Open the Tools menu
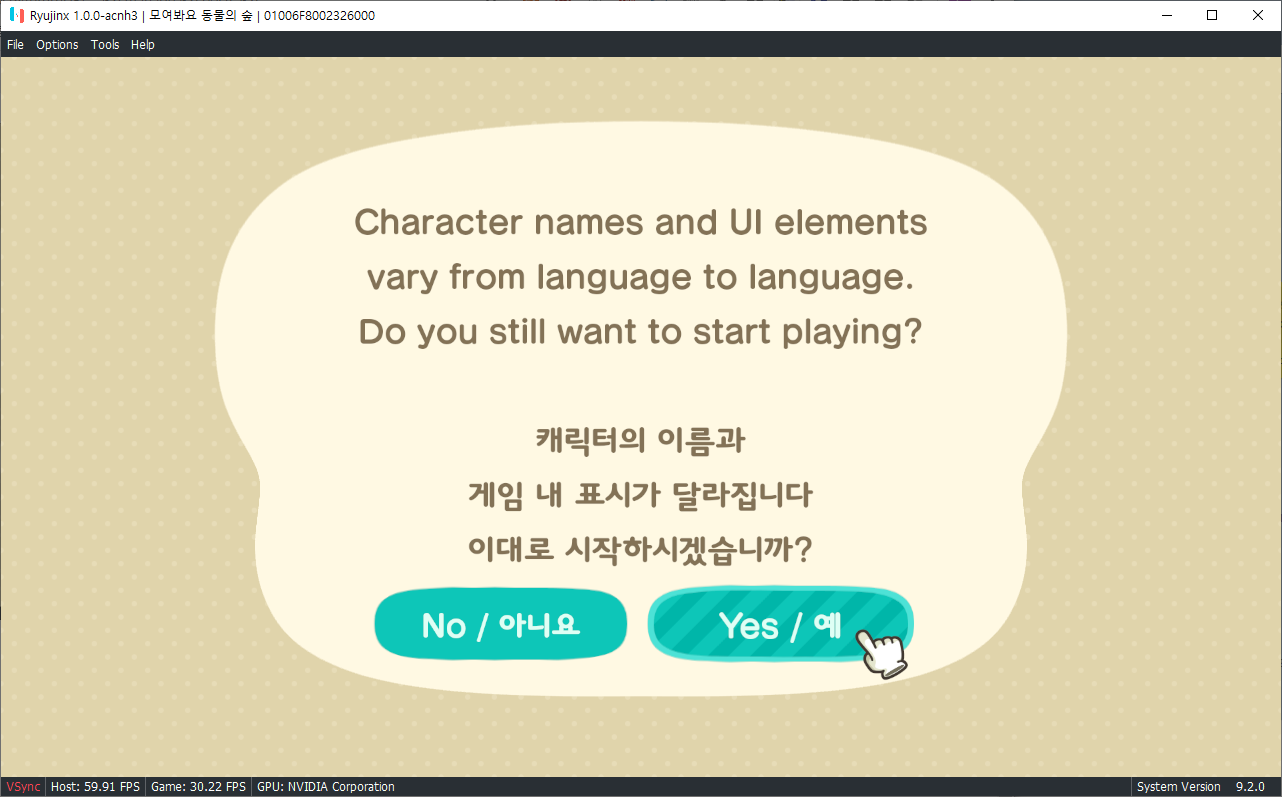1282x797 pixels. pos(105,45)
